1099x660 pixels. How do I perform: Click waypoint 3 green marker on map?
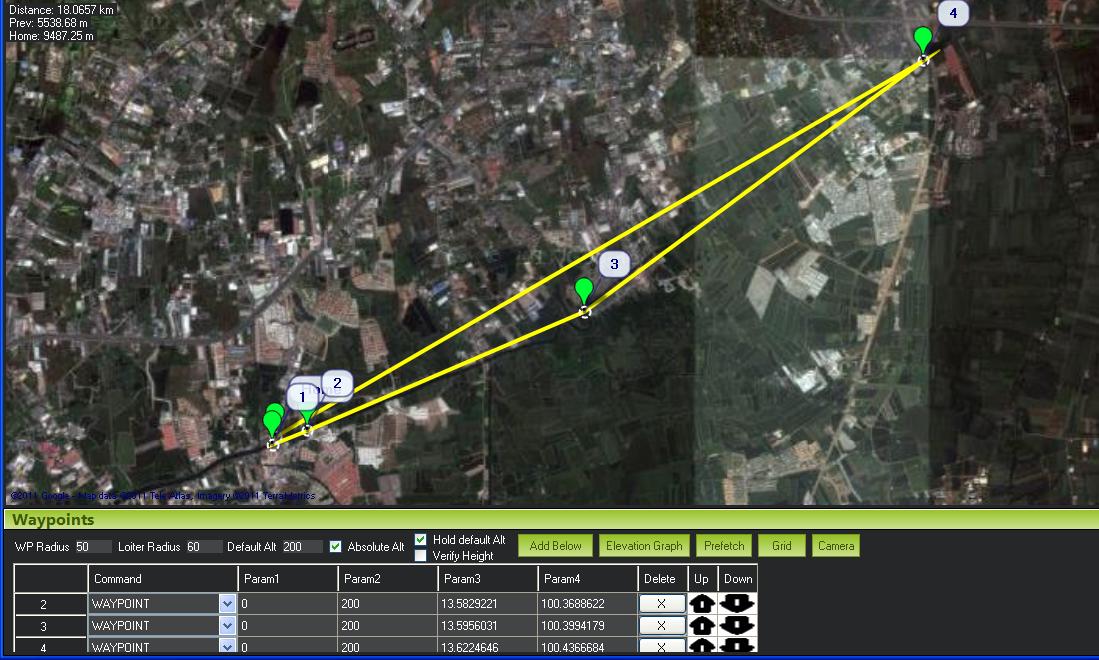tap(584, 292)
